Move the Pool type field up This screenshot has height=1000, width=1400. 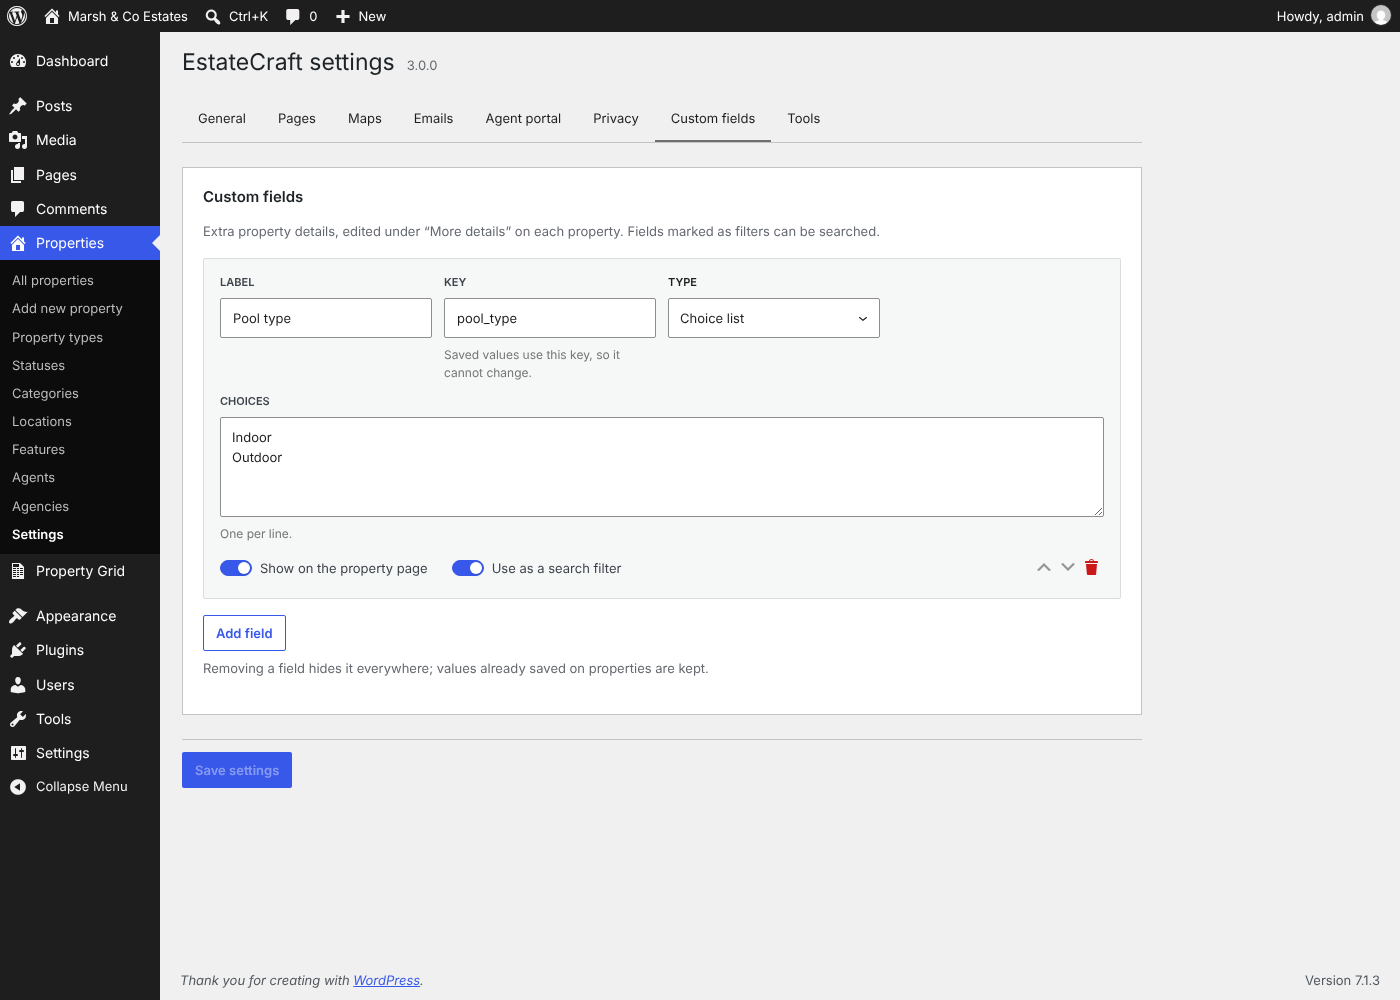tap(1044, 567)
